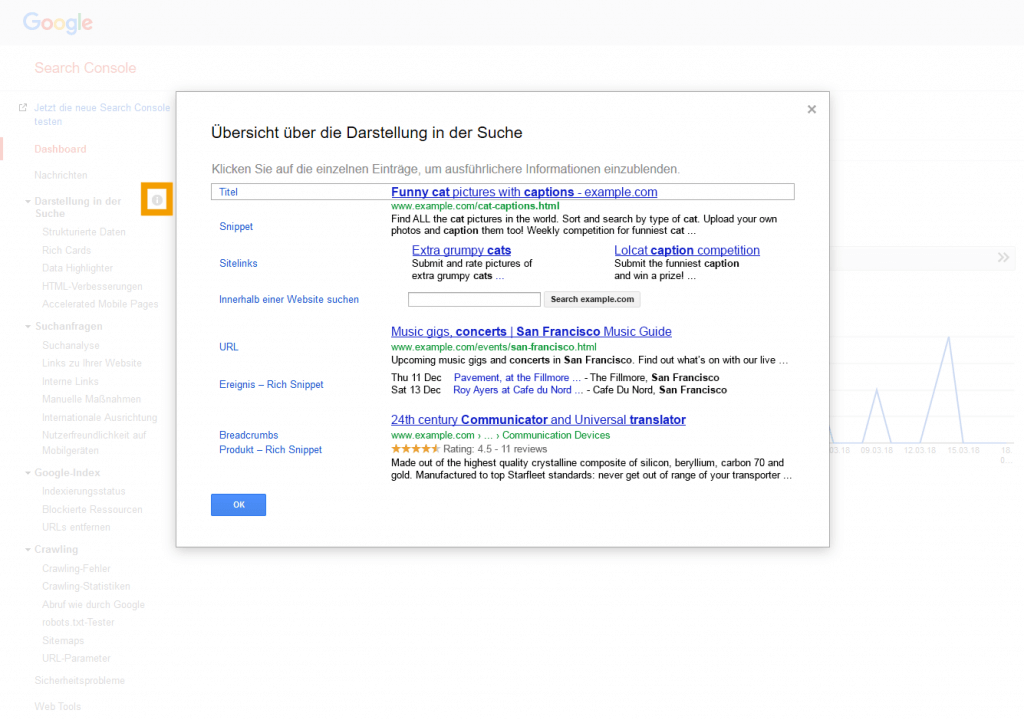Click Pavement, at the Fillmore event link
The height and width of the screenshot is (720, 1024).
click(517, 378)
